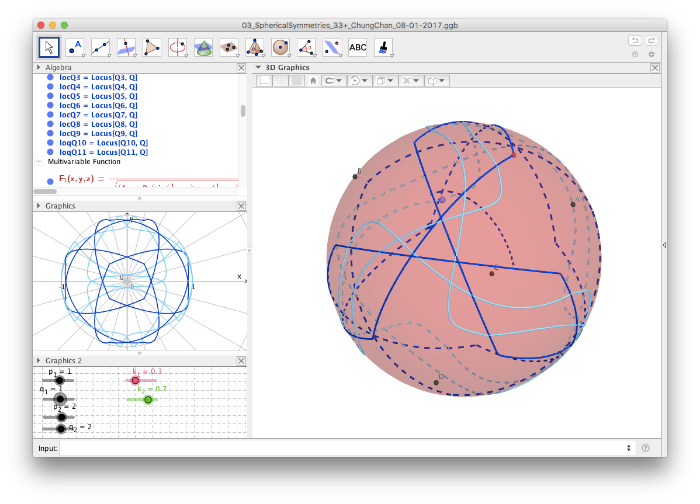
Task: Click the green k2 = 0.7 slider handle
Action: pyautogui.click(x=148, y=400)
